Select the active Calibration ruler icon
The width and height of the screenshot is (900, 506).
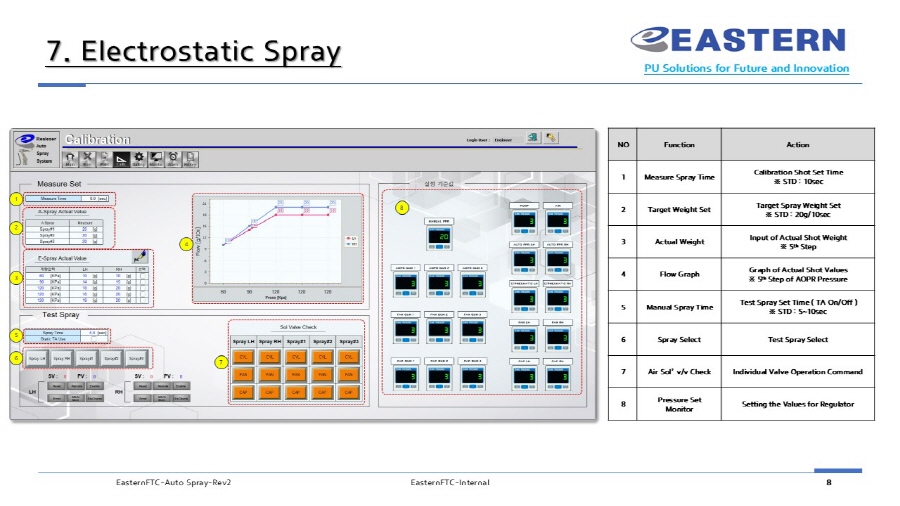click(121, 159)
